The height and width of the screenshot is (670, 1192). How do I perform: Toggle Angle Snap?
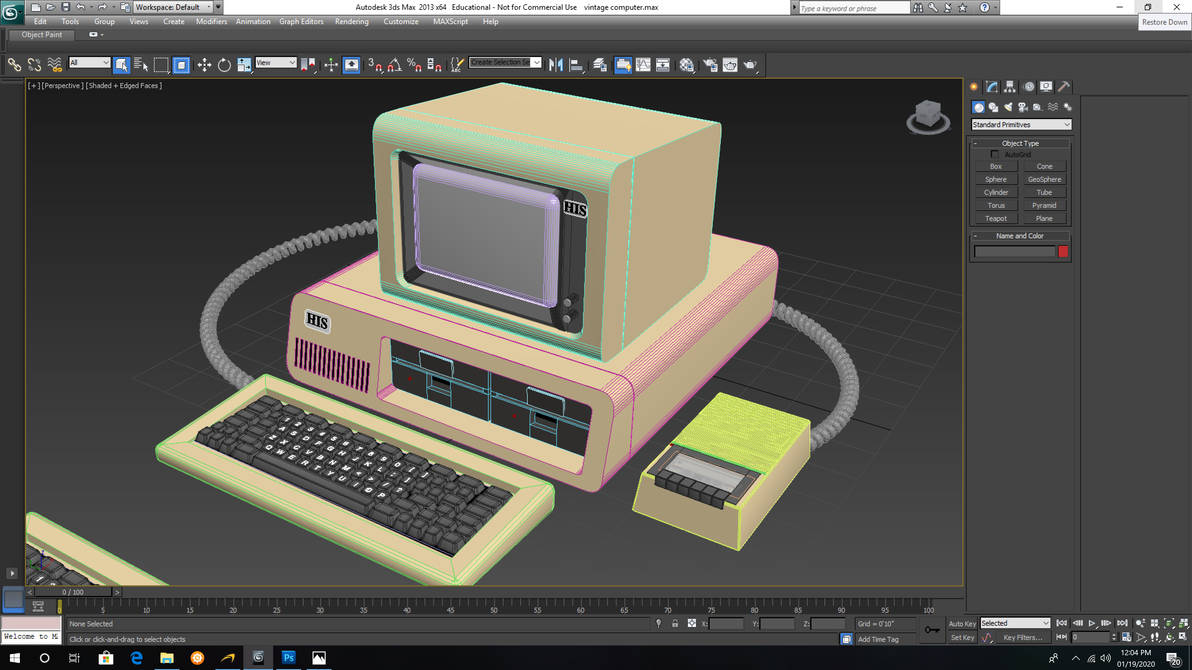[x=395, y=65]
